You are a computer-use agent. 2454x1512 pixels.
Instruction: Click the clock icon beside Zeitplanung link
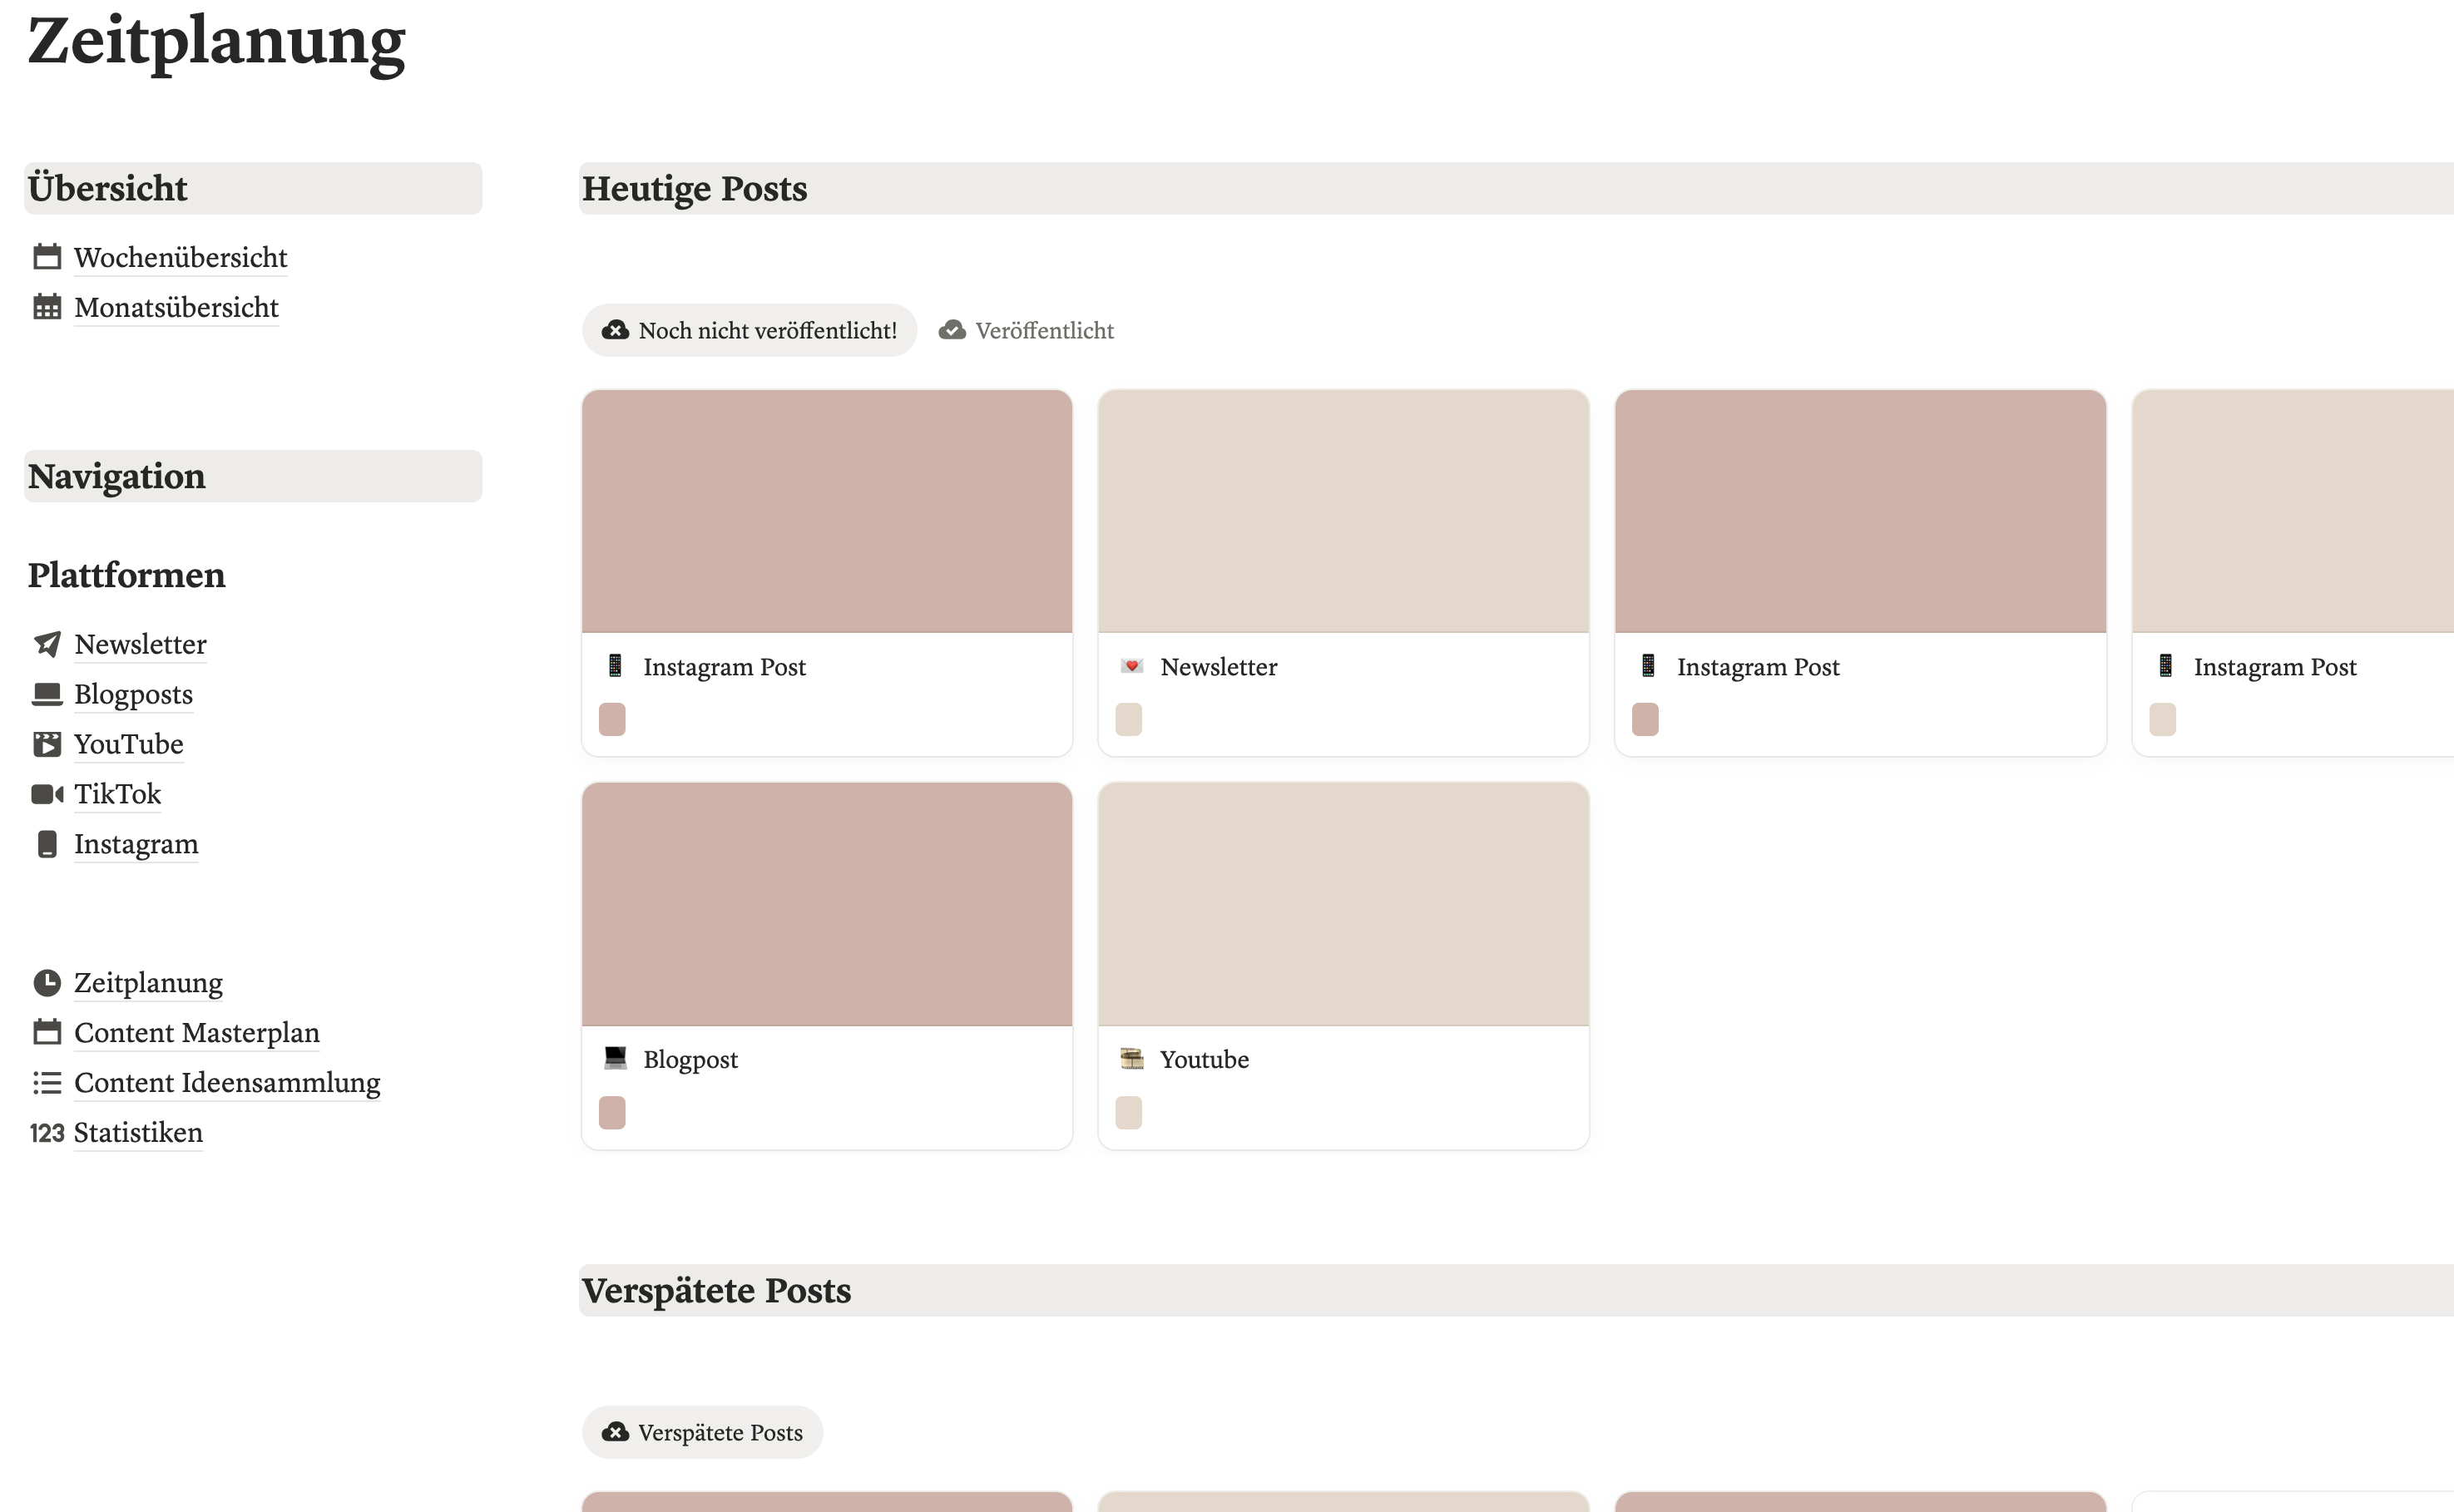47,983
